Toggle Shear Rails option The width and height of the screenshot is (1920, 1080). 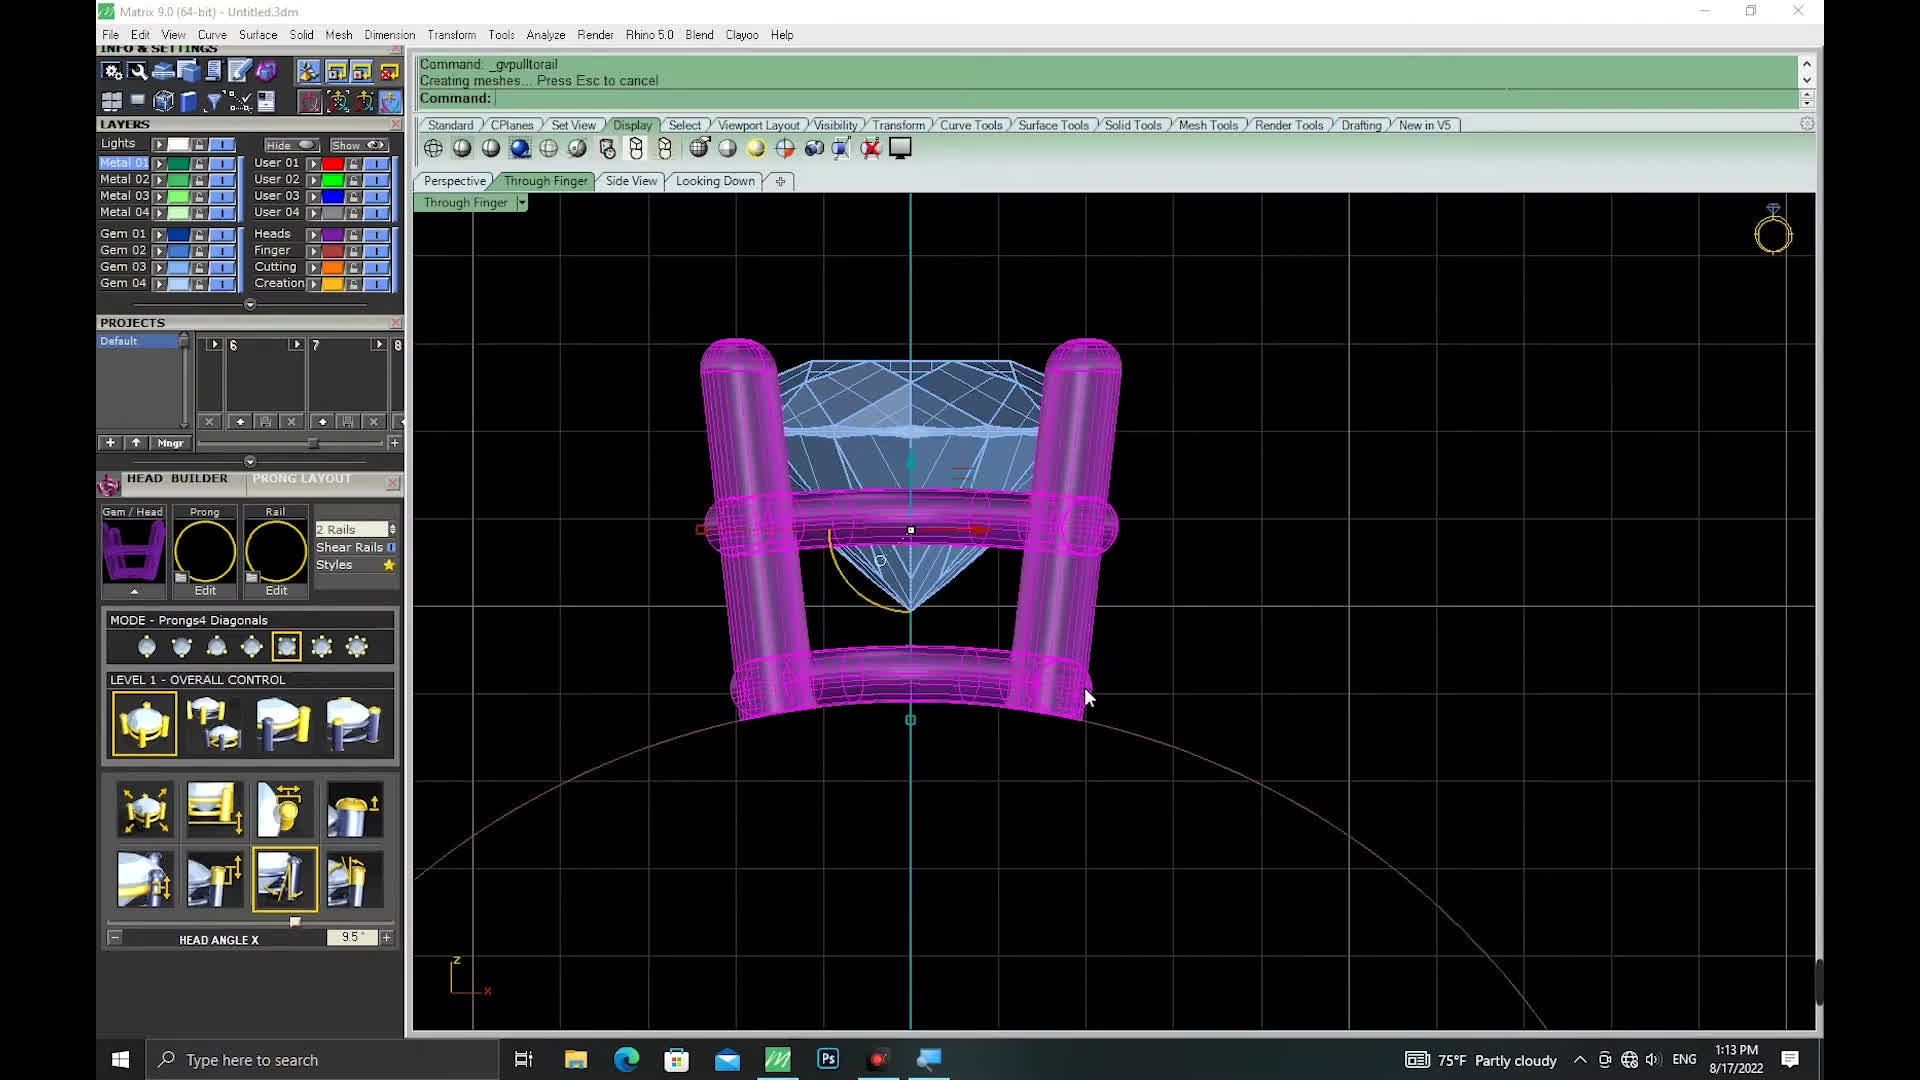pyautogui.click(x=391, y=547)
